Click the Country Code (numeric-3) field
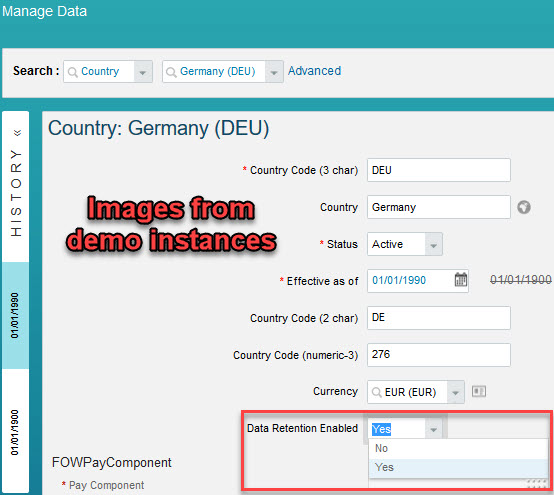Image resolution: width=554 pixels, height=495 pixels. [438, 355]
